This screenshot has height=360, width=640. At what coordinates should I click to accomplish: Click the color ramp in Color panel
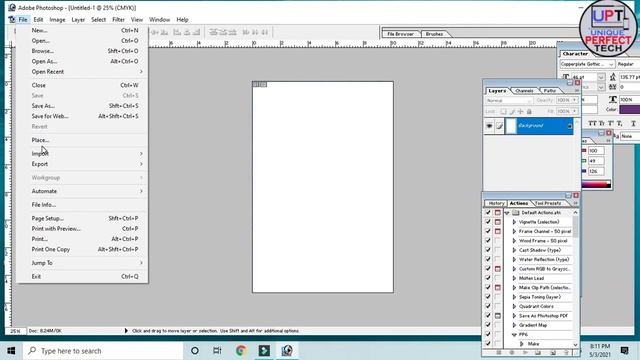click(596, 184)
